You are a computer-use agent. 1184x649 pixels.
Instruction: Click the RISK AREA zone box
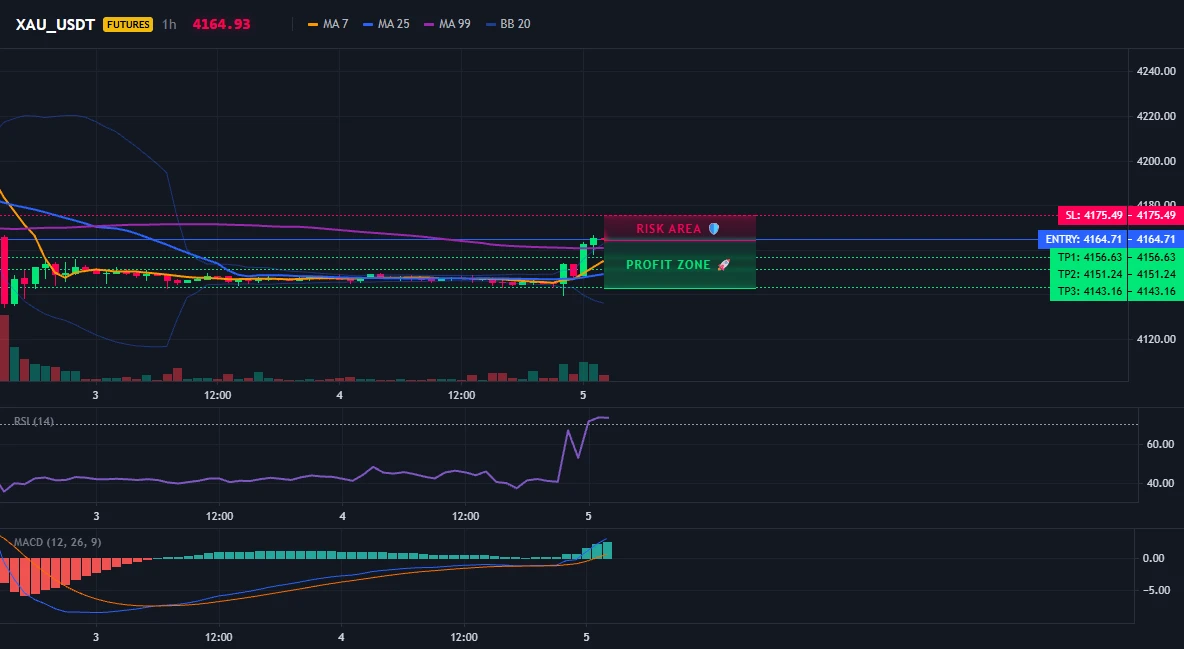(680, 228)
